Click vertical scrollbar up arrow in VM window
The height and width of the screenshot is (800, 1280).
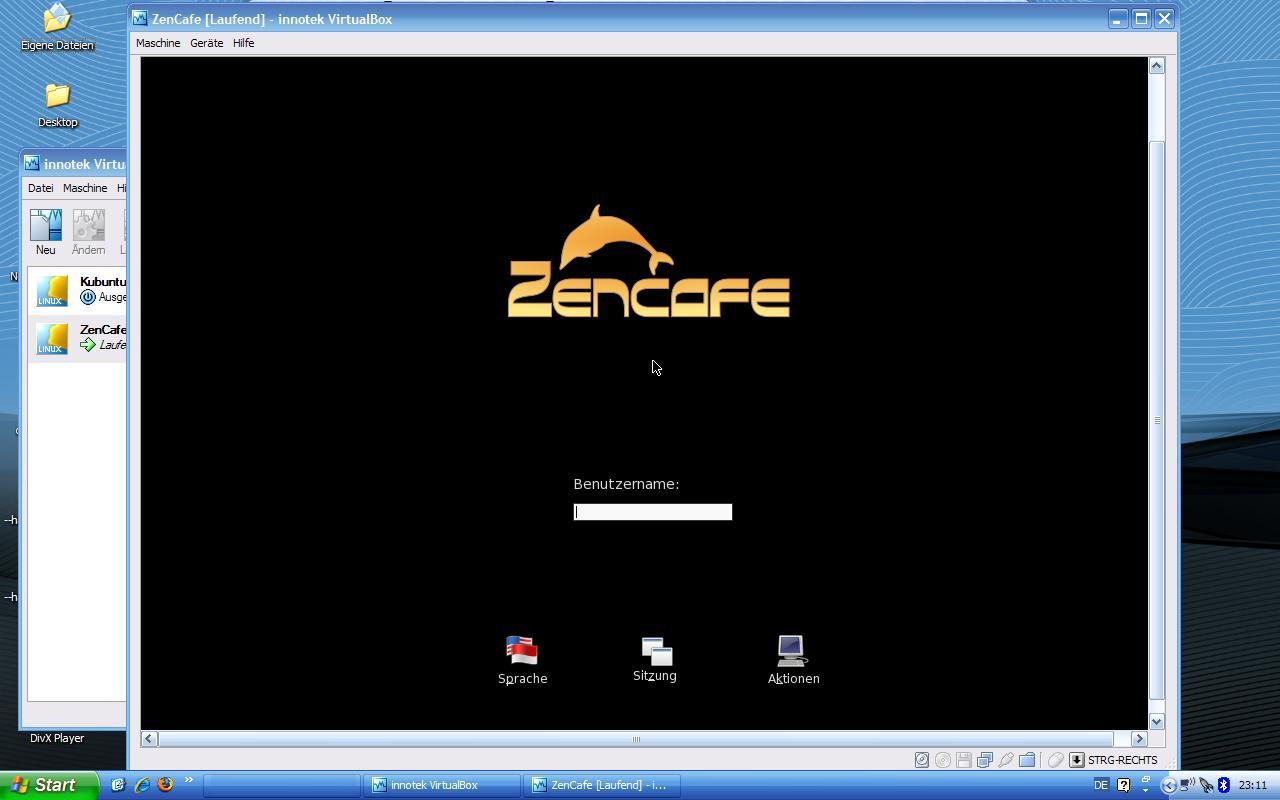[1157, 65]
